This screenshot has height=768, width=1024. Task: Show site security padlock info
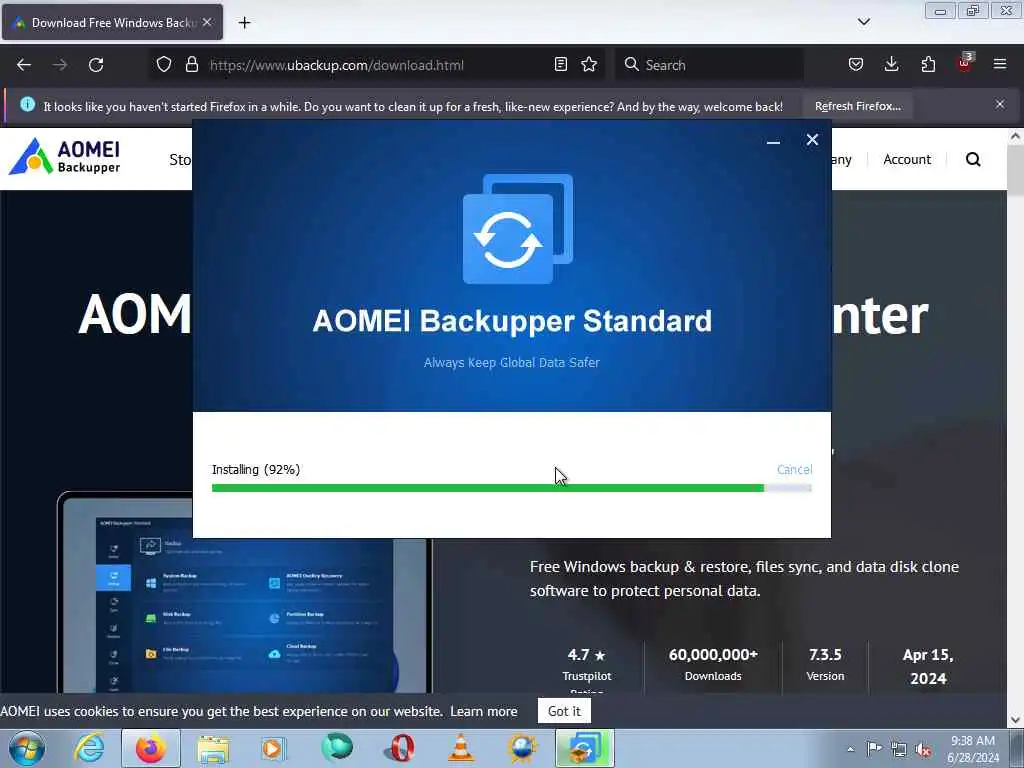click(191, 65)
